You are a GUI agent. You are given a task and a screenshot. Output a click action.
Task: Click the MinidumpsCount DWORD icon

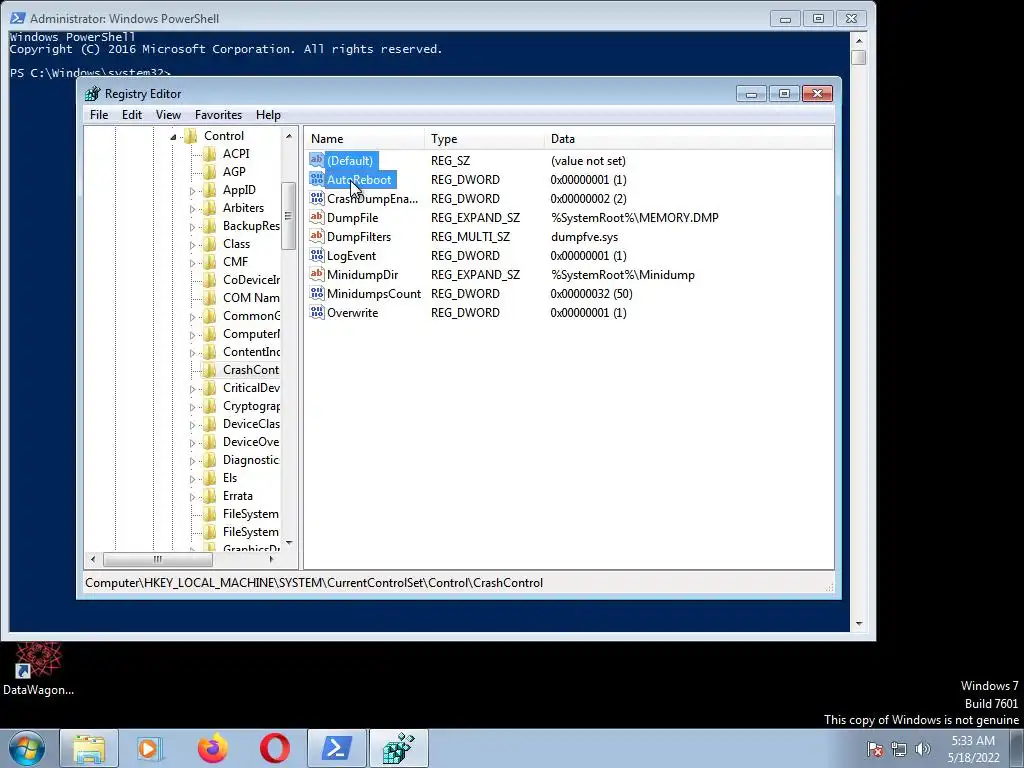pyautogui.click(x=317, y=293)
